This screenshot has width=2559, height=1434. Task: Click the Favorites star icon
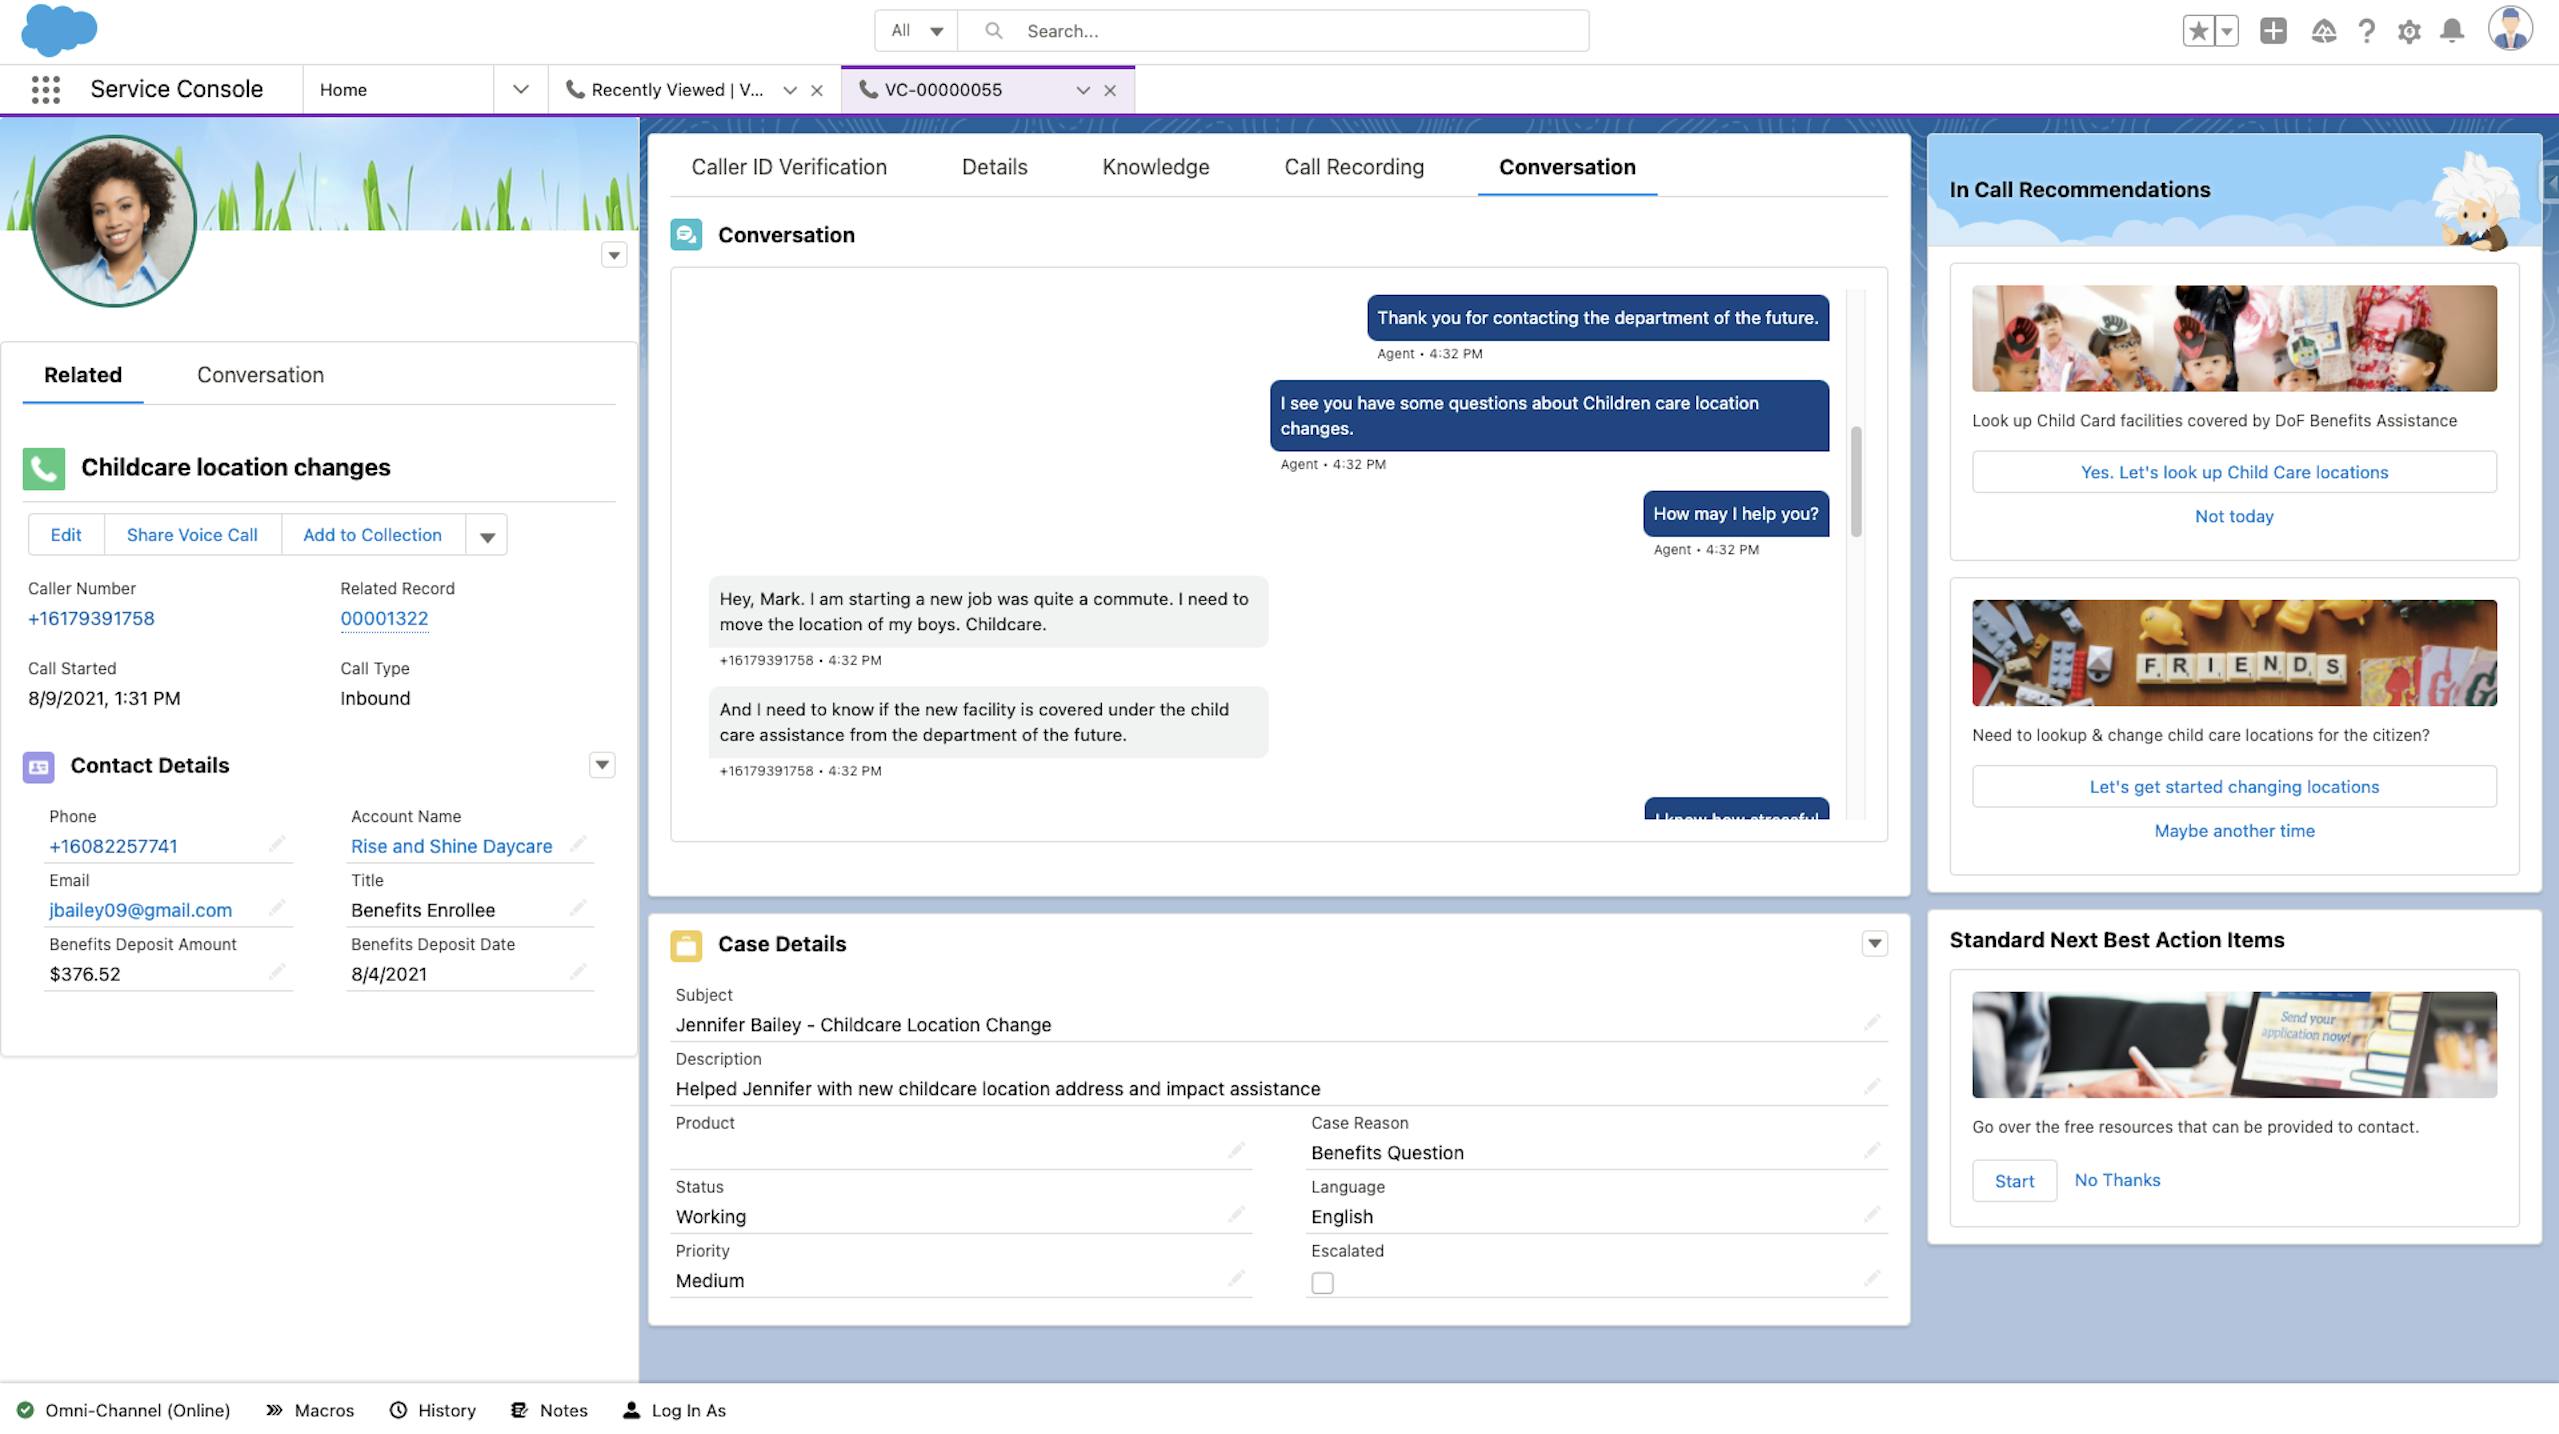pyautogui.click(x=2198, y=31)
